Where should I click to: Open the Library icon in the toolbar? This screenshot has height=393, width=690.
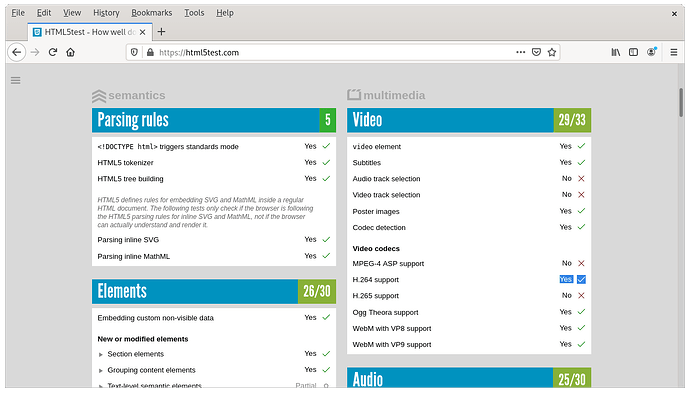pyautogui.click(x=616, y=52)
